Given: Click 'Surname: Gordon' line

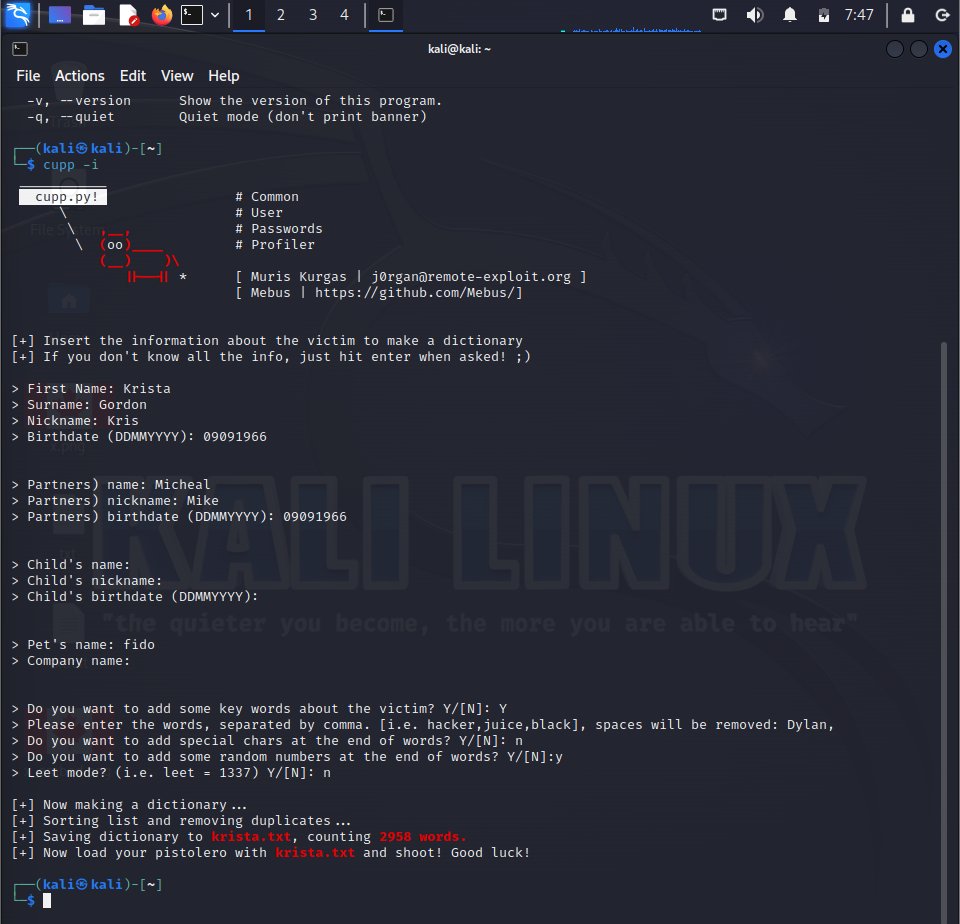Looking at the screenshot, I should click(x=79, y=405).
